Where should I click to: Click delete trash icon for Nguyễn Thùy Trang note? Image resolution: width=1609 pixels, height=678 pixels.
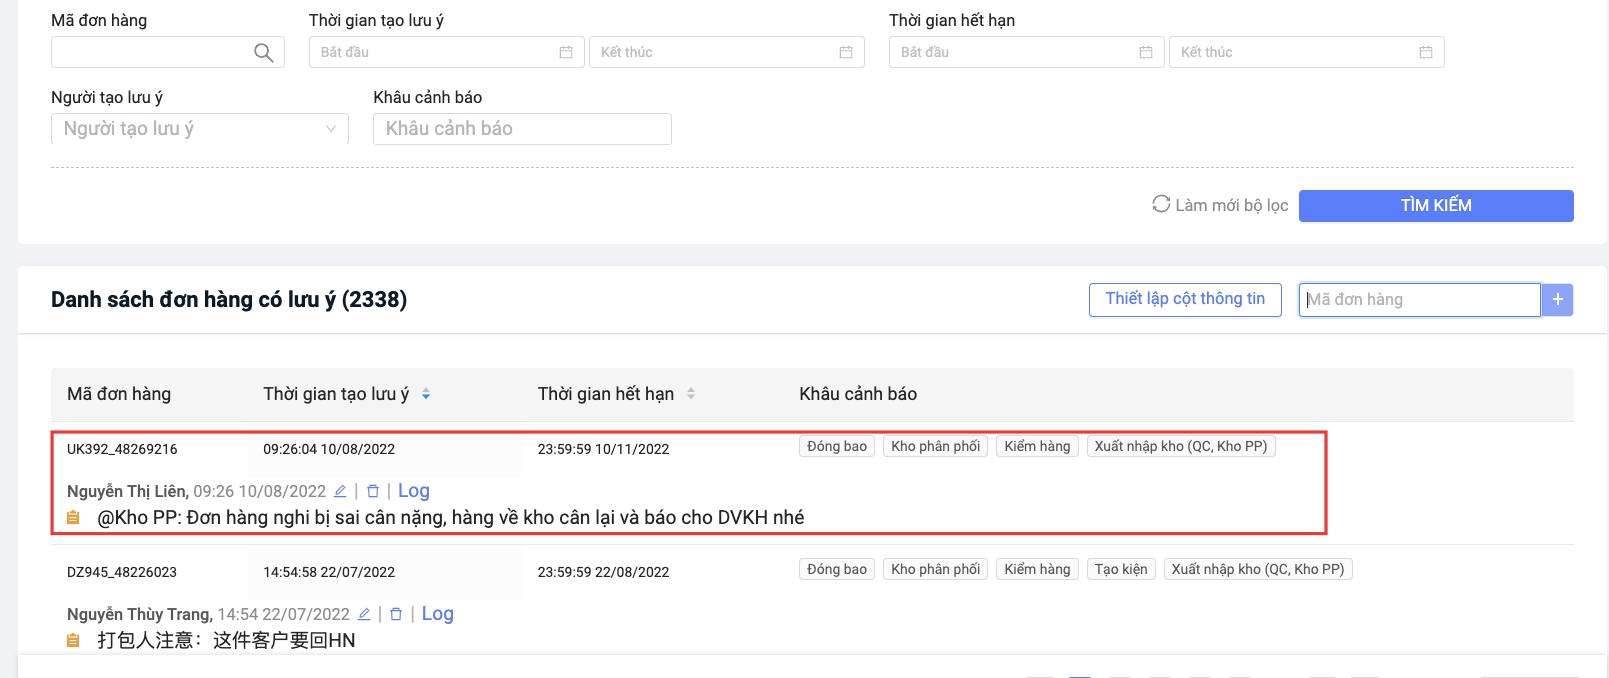click(396, 614)
